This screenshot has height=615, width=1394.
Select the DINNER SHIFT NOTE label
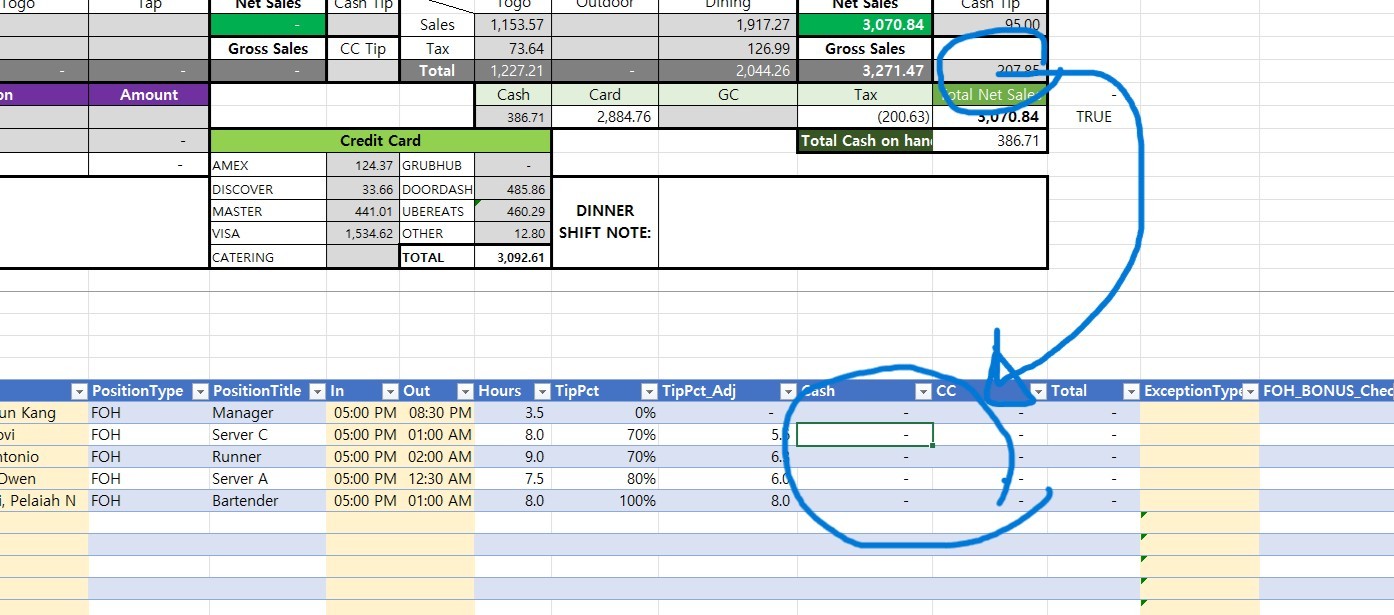pos(605,222)
